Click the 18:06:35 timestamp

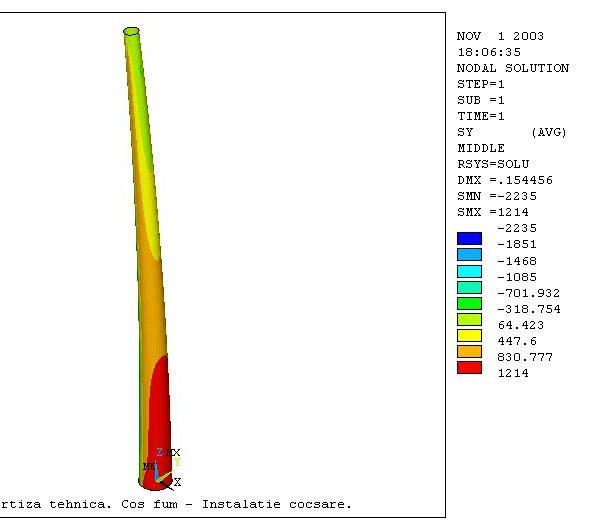tap(488, 52)
